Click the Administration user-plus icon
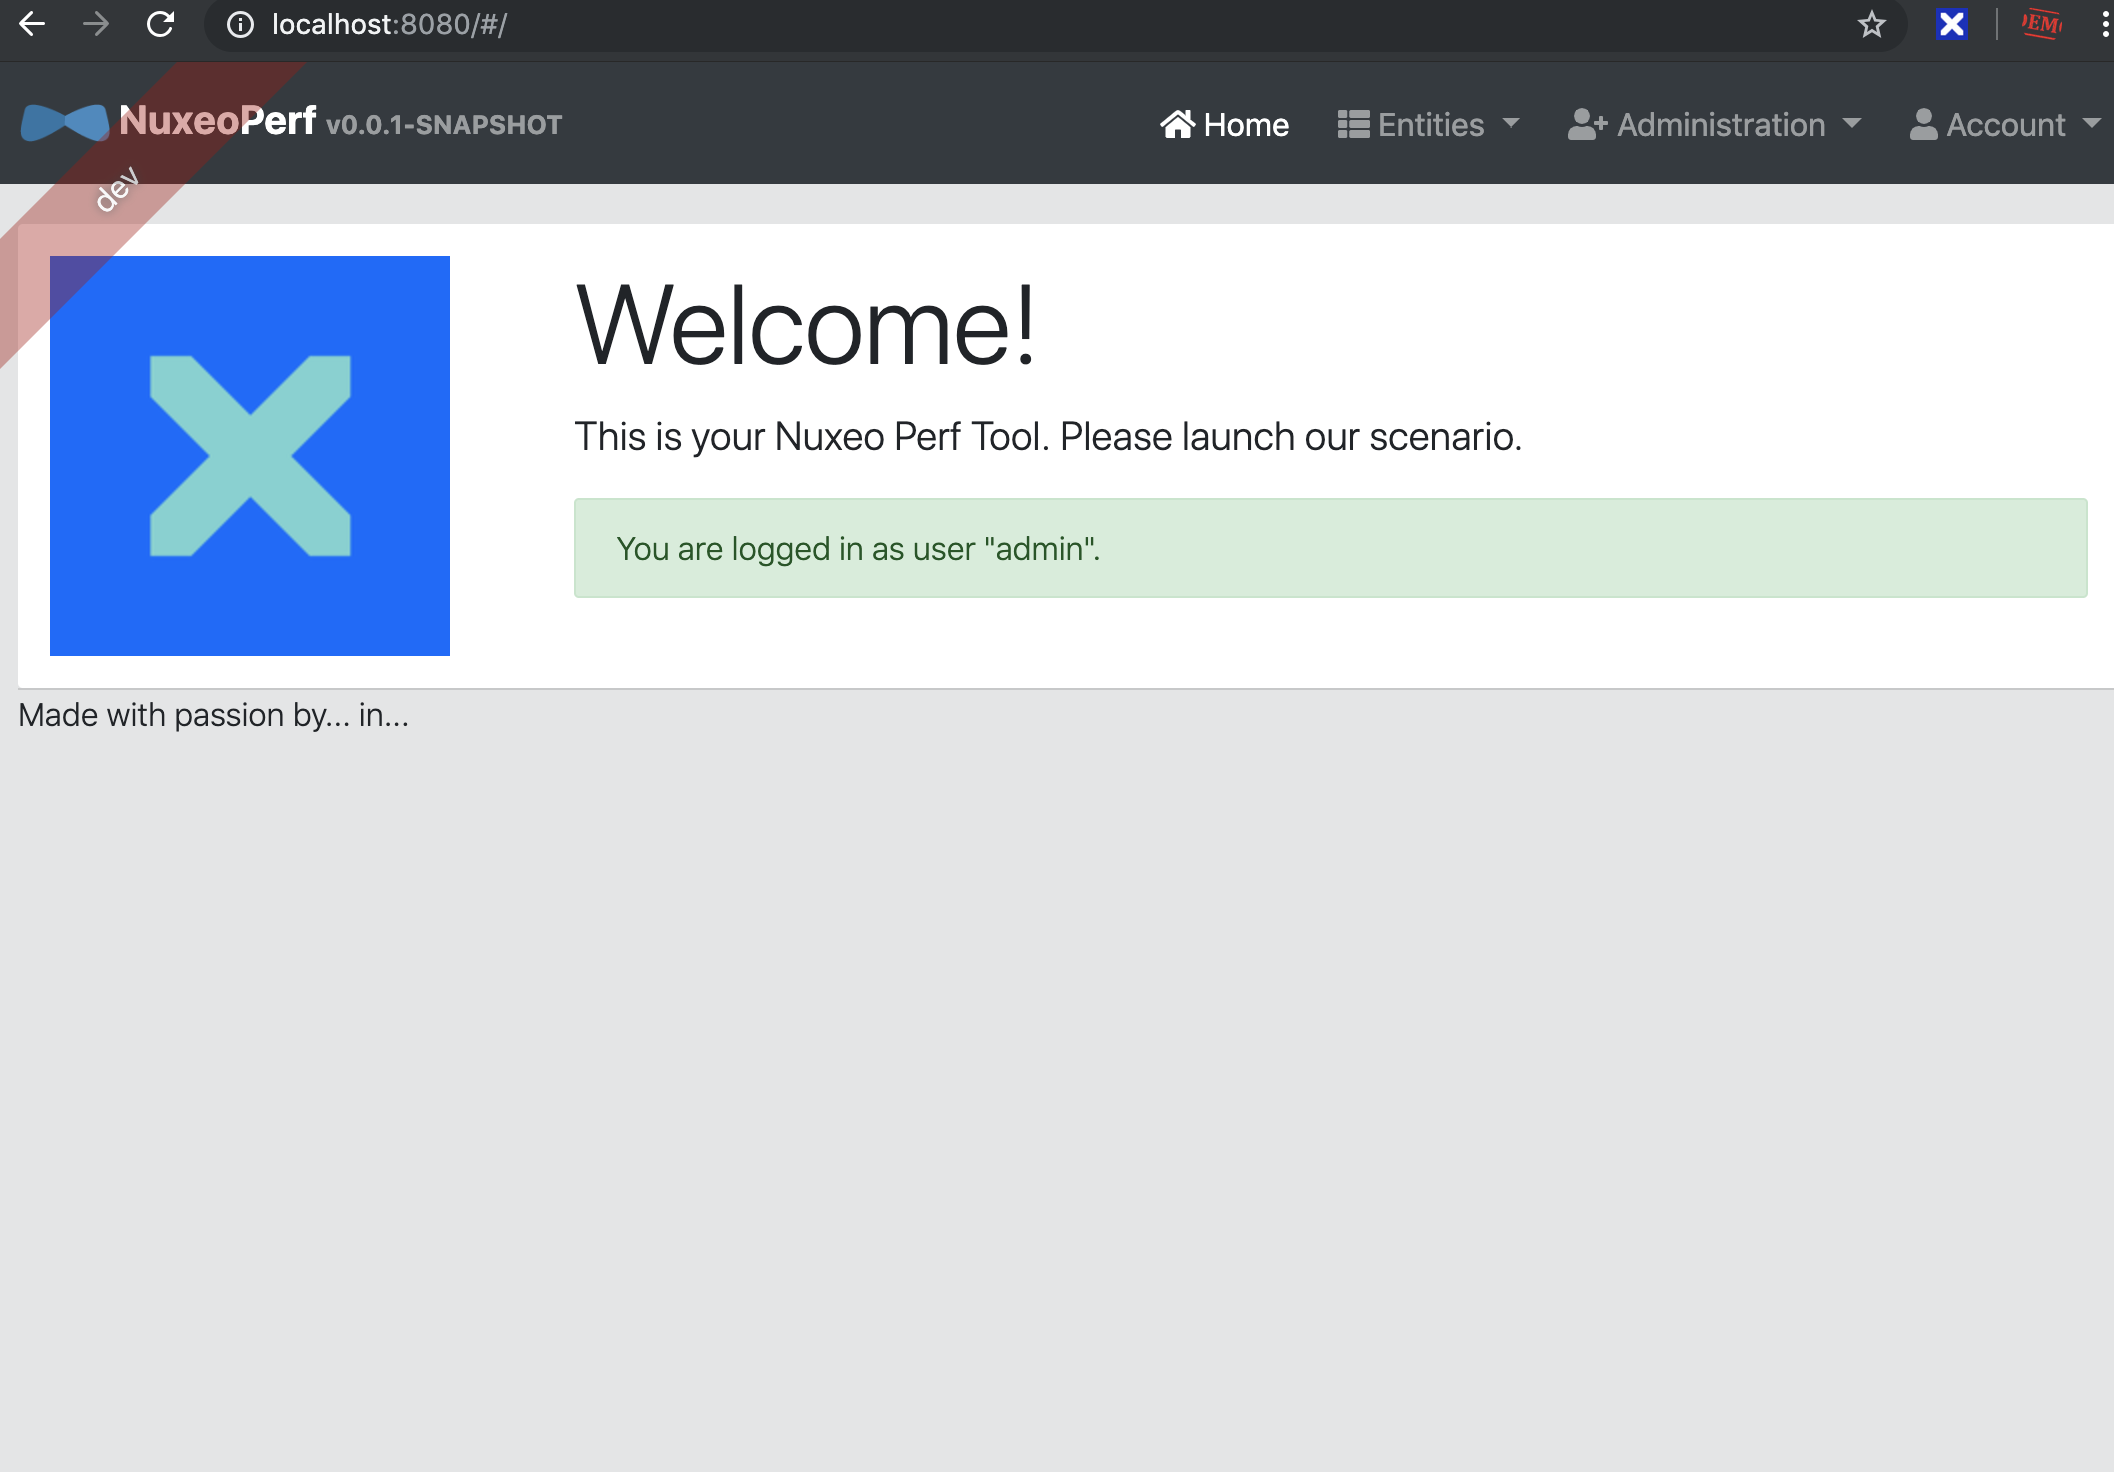The image size is (2114, 1472). pos(1587,124)
